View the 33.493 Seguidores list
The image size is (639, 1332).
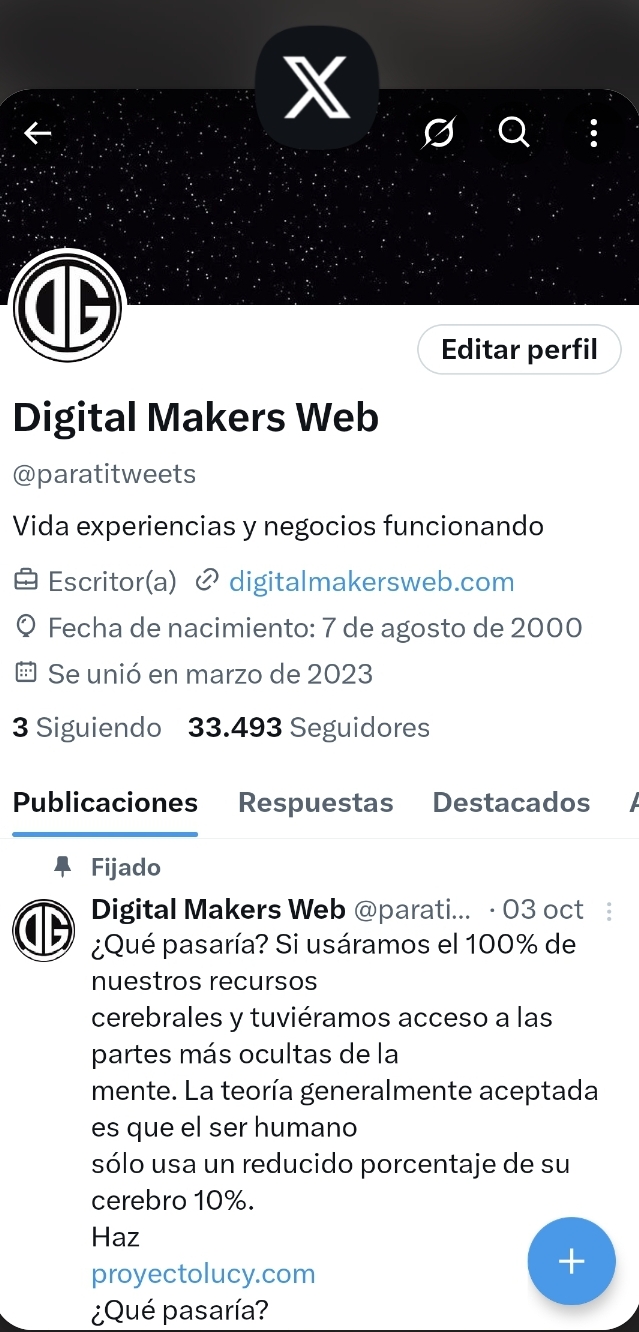pyautogui.click(x=309, y=727)
